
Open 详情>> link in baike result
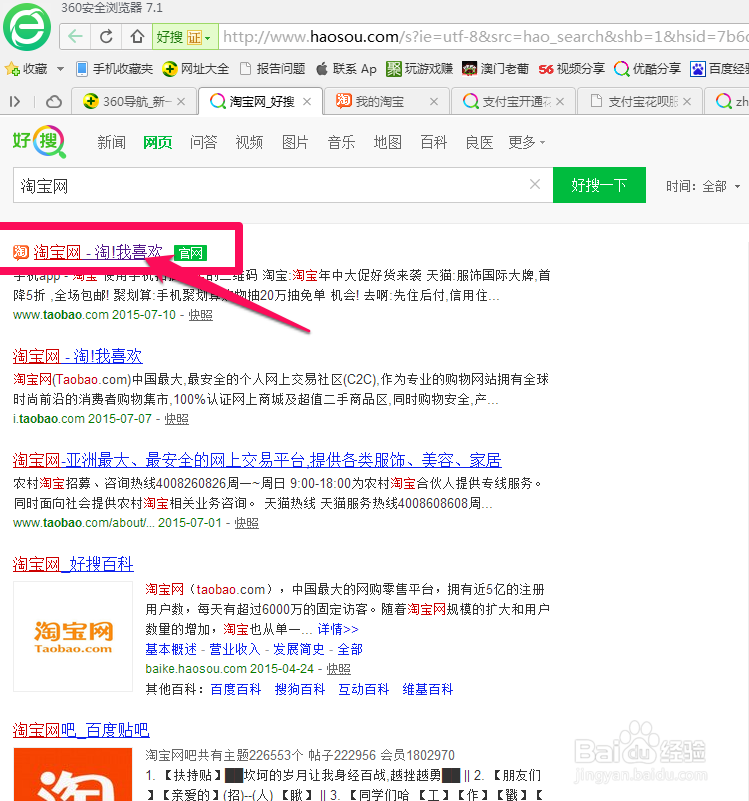338,629
